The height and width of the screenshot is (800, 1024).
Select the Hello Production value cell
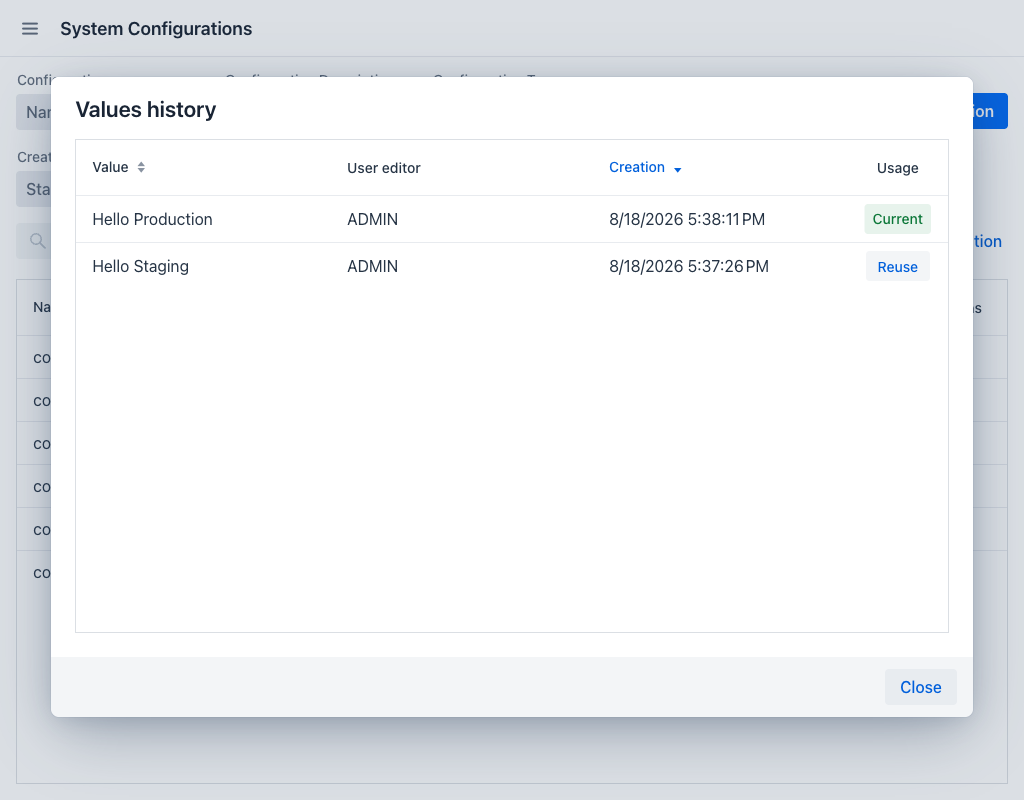[x=152, y=219]
